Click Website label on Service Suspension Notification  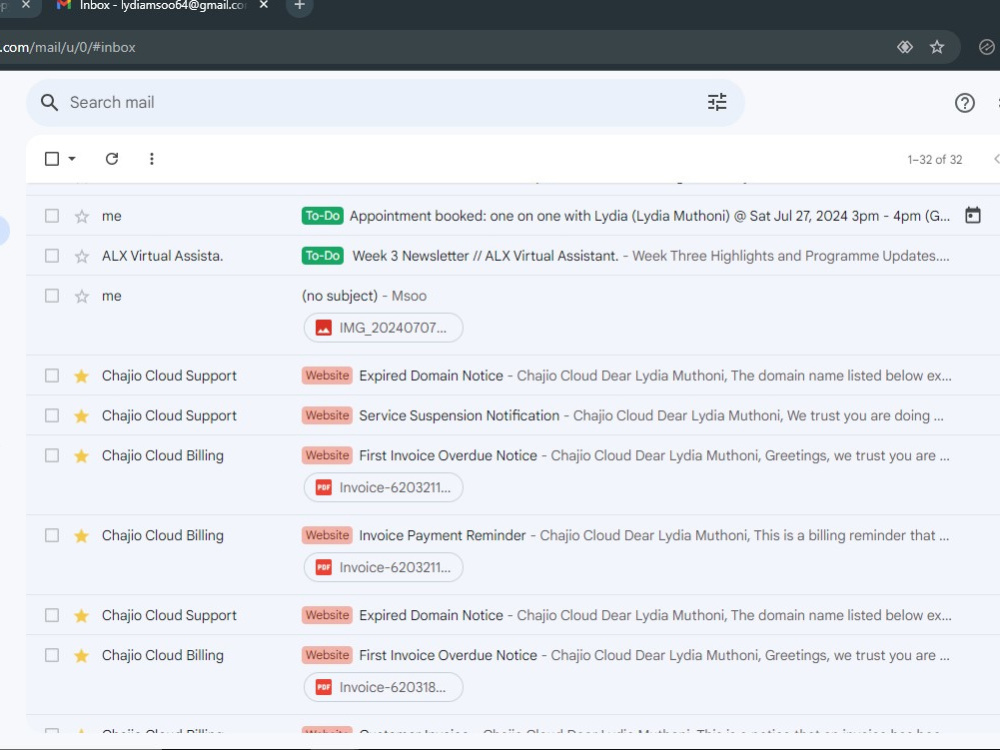(327, 415)
